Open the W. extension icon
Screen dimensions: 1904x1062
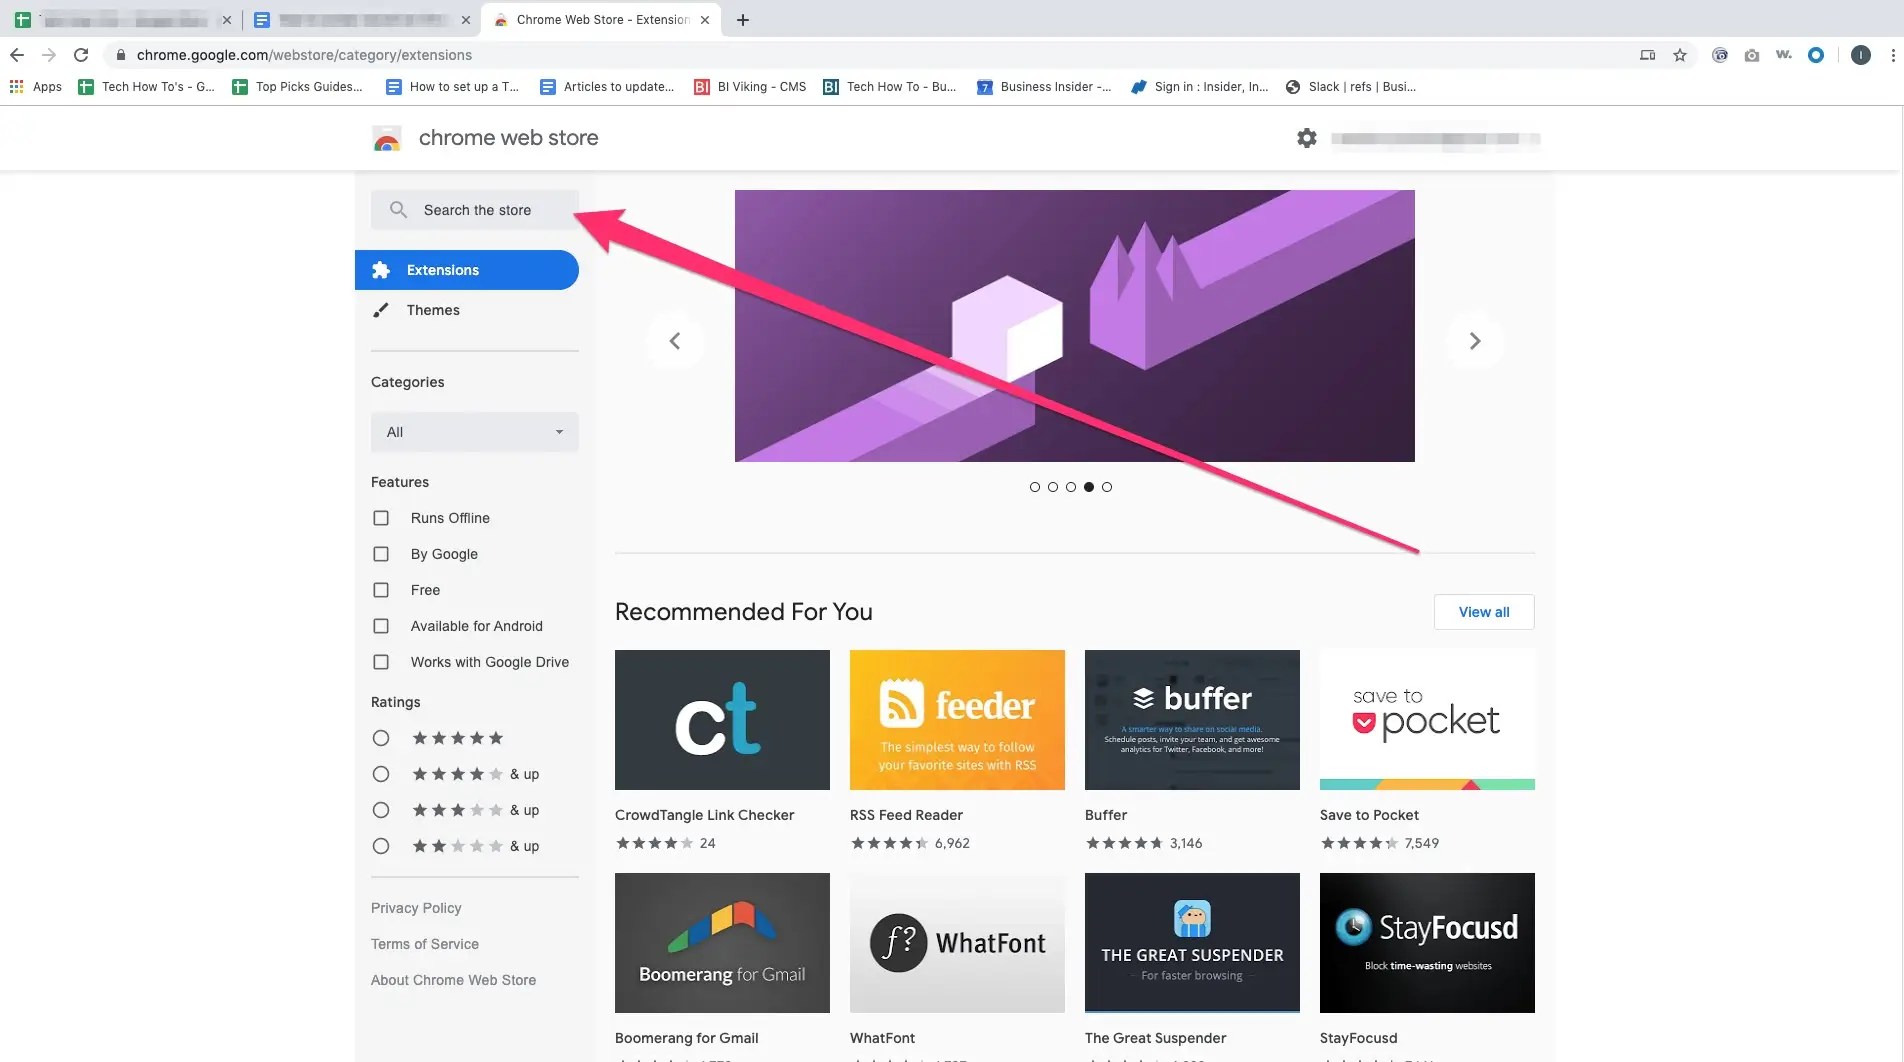(1784, 55)
